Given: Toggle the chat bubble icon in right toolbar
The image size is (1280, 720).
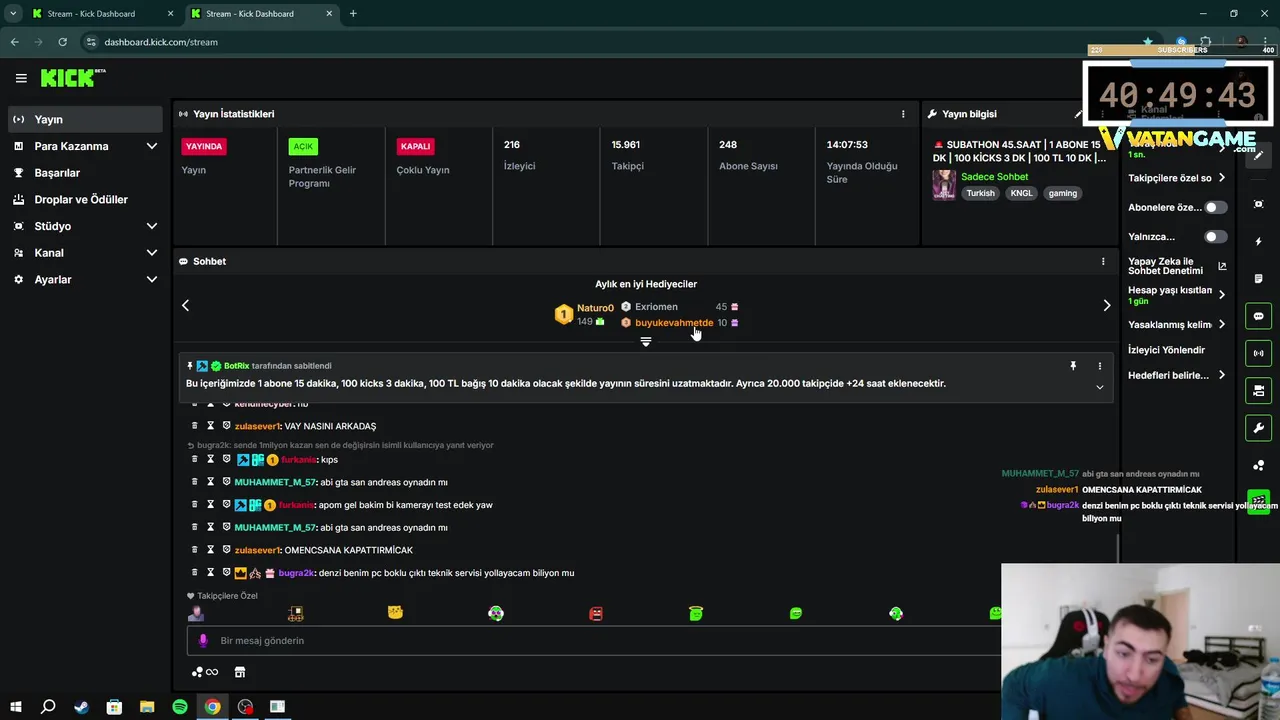Looking at the screenshot, I should 1258,316.
